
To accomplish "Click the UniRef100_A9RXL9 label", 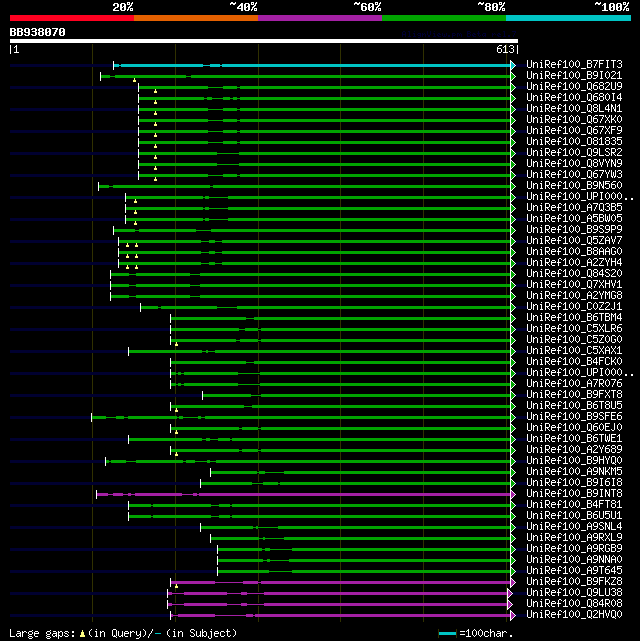I will point(574,538).
